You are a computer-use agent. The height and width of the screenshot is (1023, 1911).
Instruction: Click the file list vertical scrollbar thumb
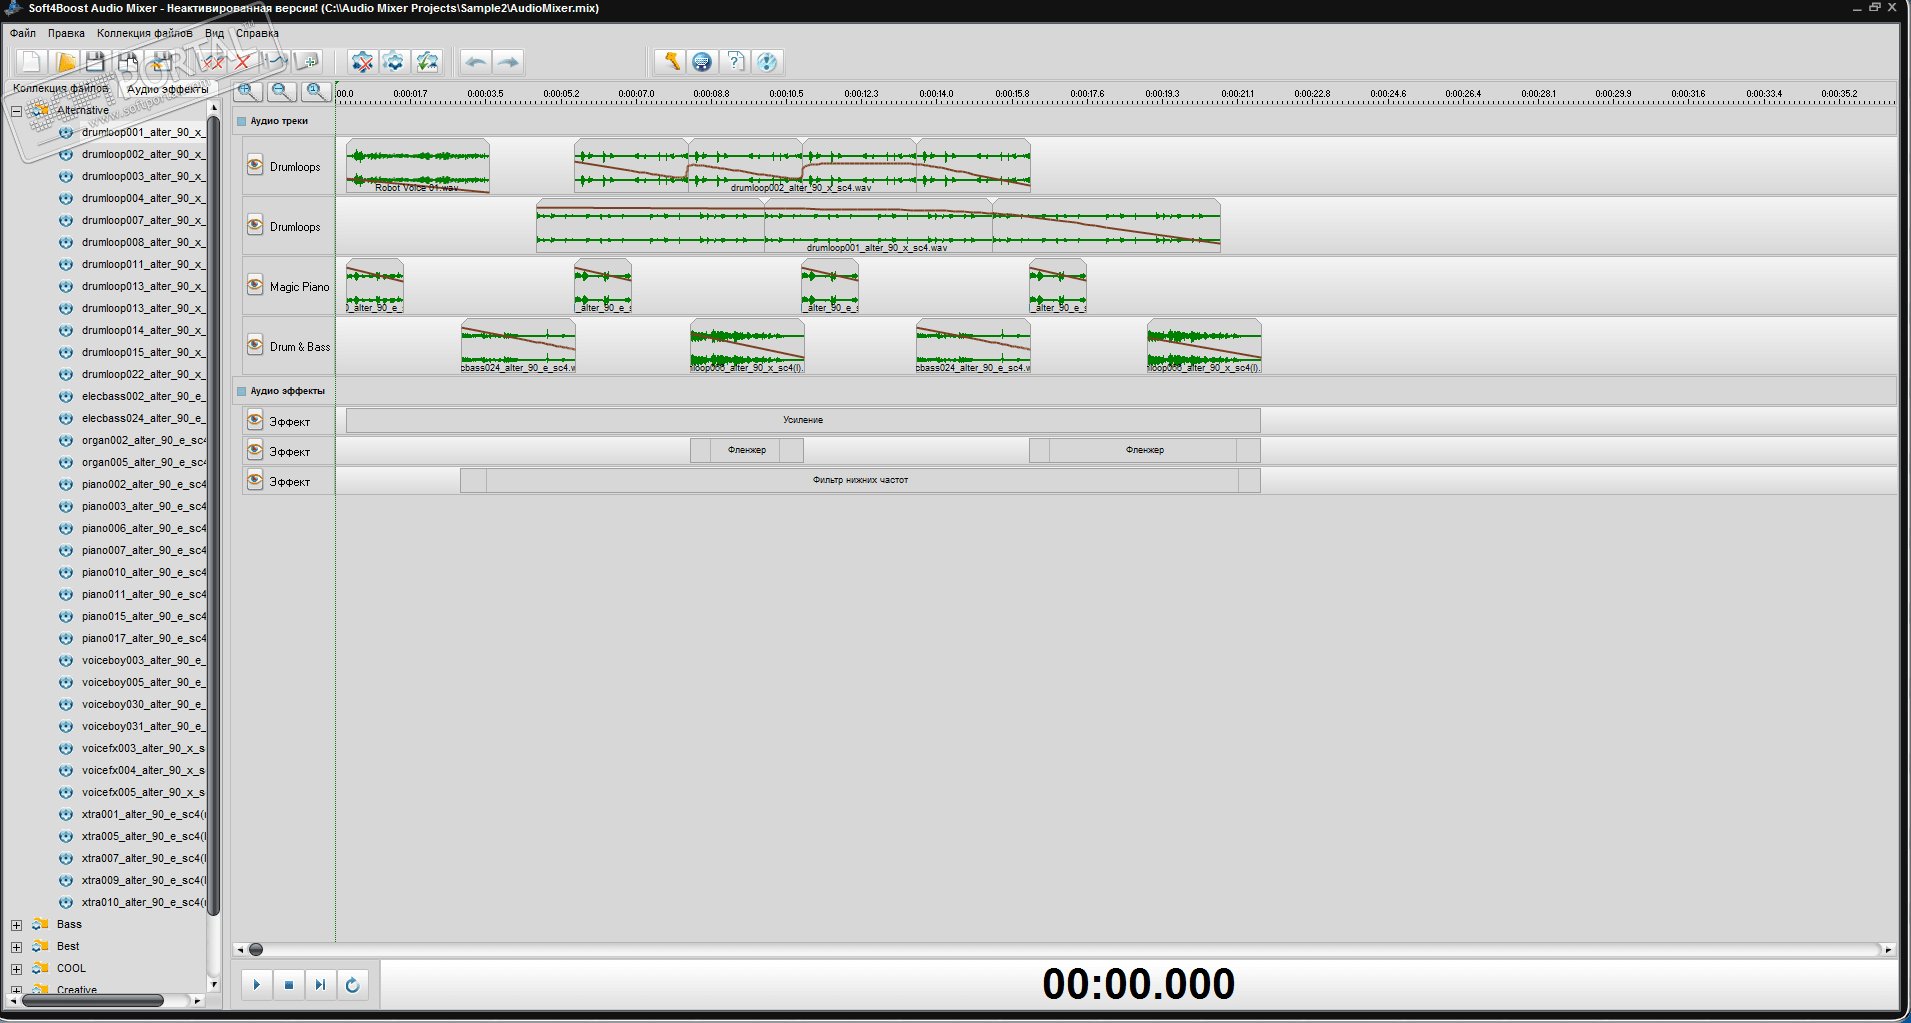(213, 515)
